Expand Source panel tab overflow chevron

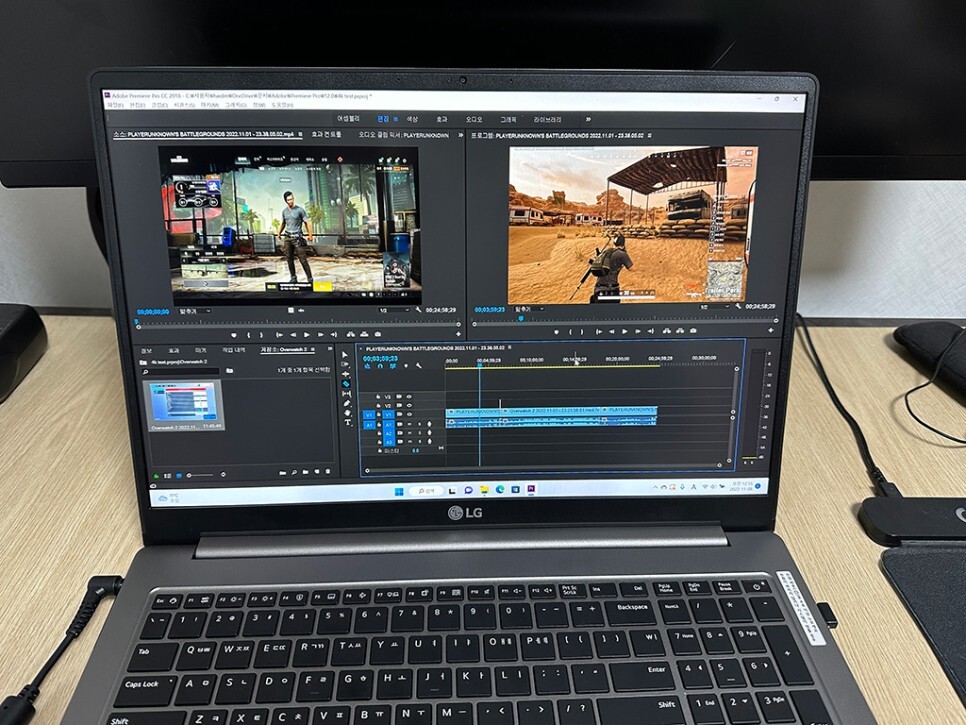[x=461, y=135]
